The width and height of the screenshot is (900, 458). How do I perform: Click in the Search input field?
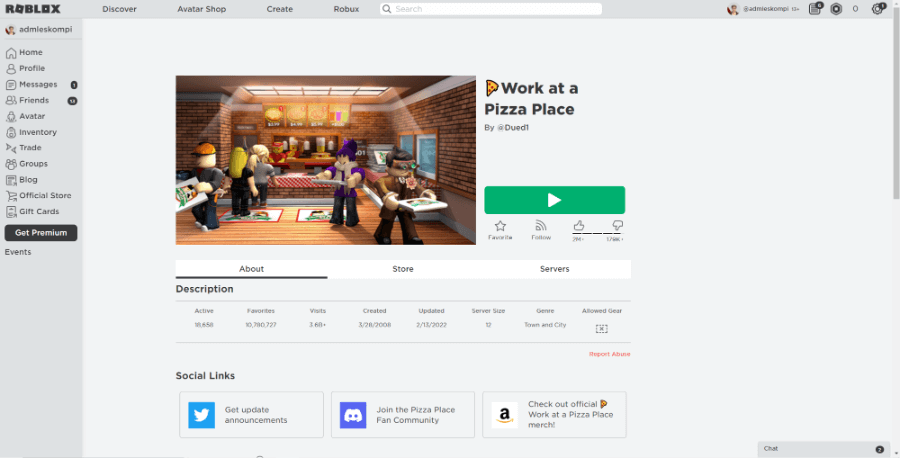coord(491,9)
